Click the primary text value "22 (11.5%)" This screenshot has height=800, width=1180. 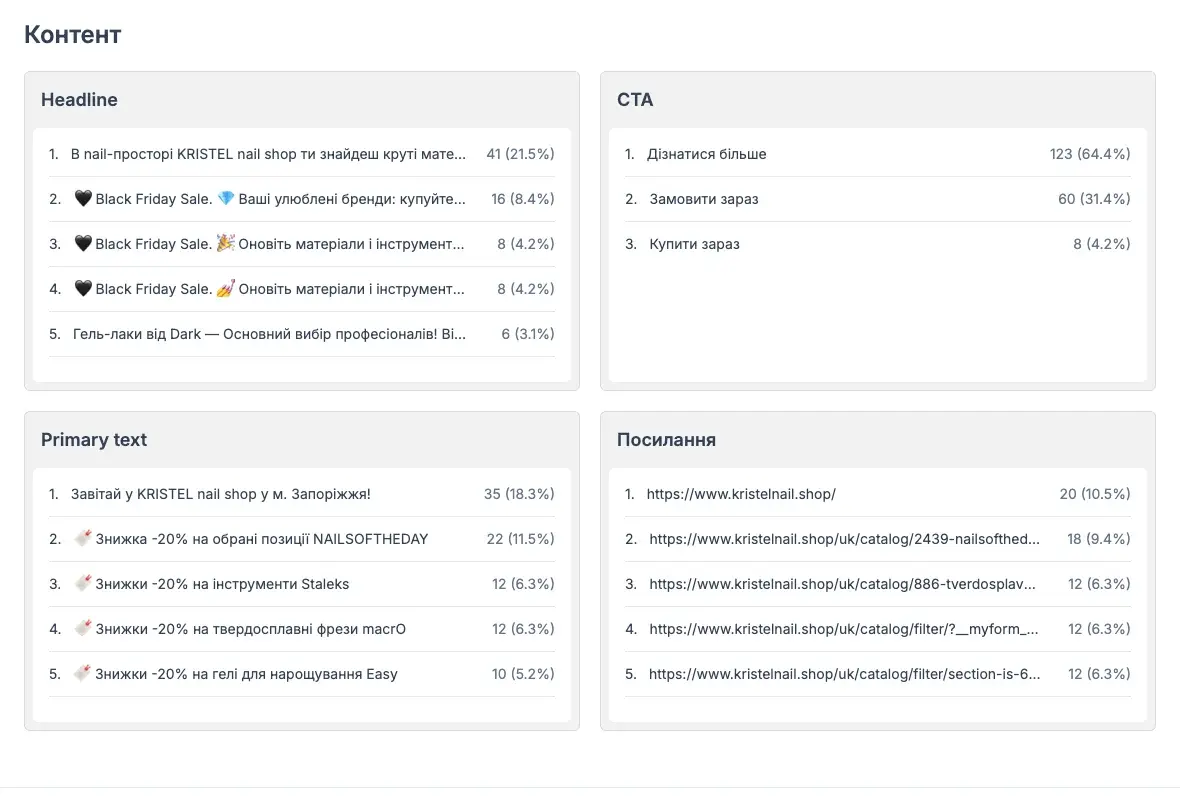(x=521, y=539)
